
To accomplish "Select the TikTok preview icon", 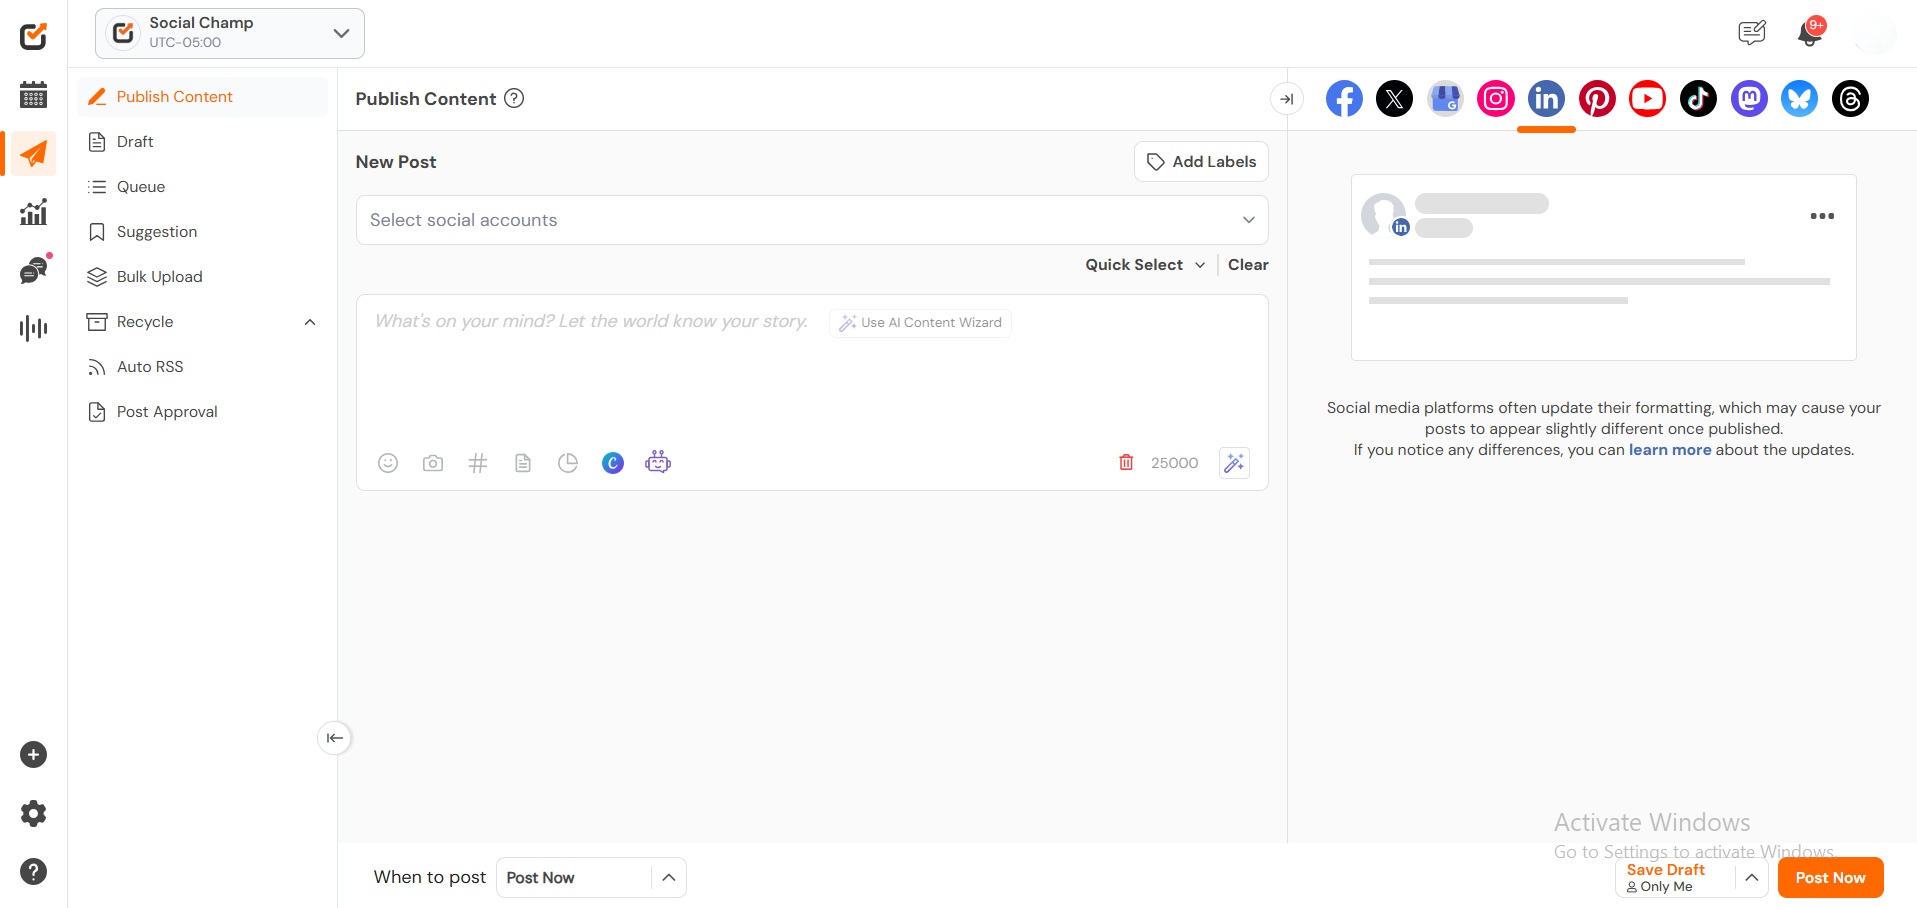I will point(1698,99).
